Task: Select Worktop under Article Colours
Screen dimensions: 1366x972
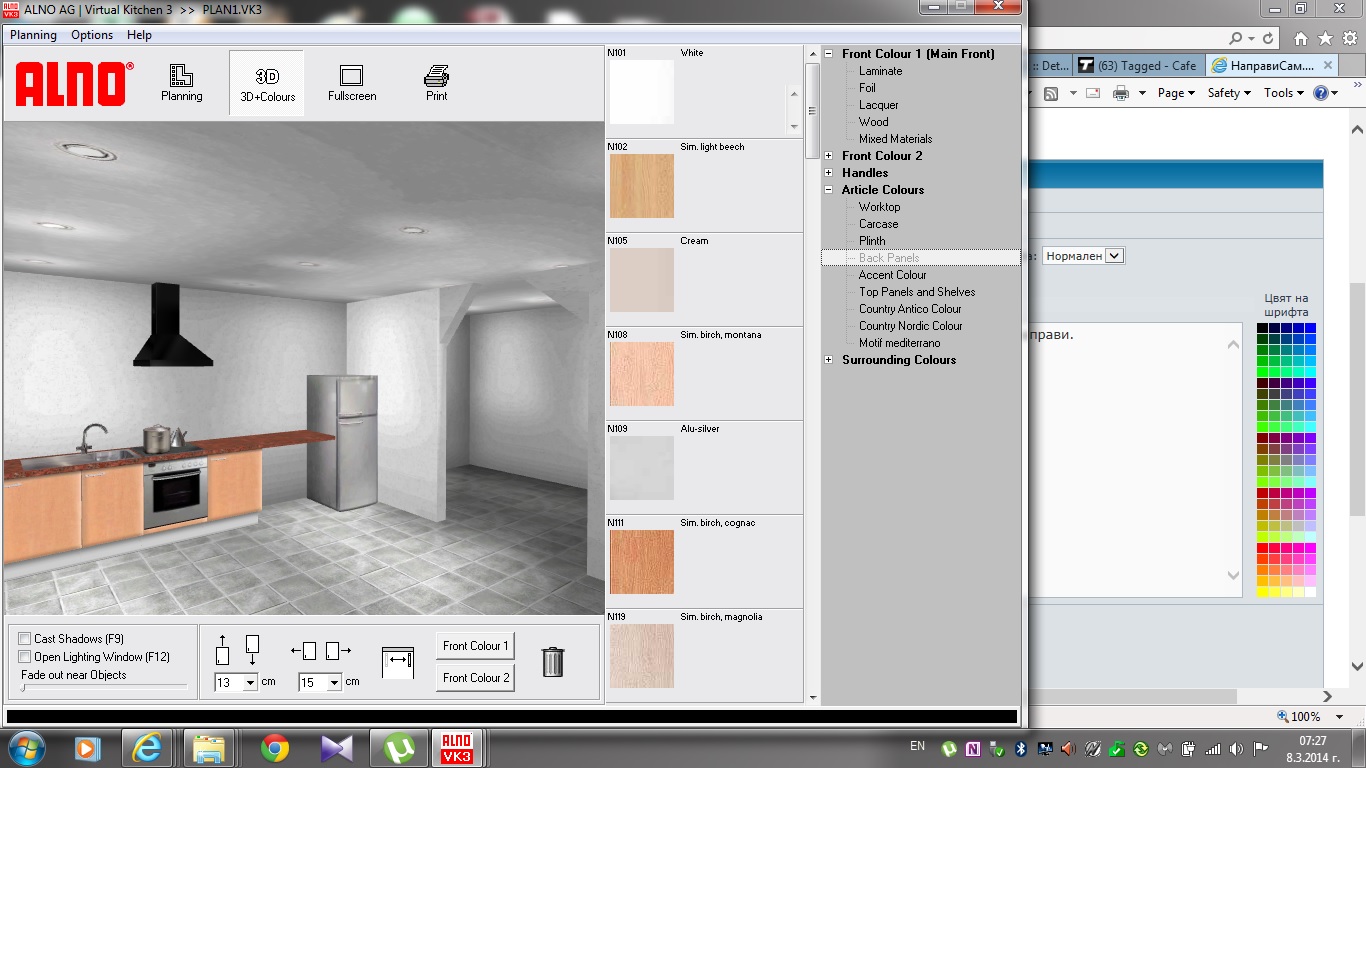Action: (x=879, y=207)
